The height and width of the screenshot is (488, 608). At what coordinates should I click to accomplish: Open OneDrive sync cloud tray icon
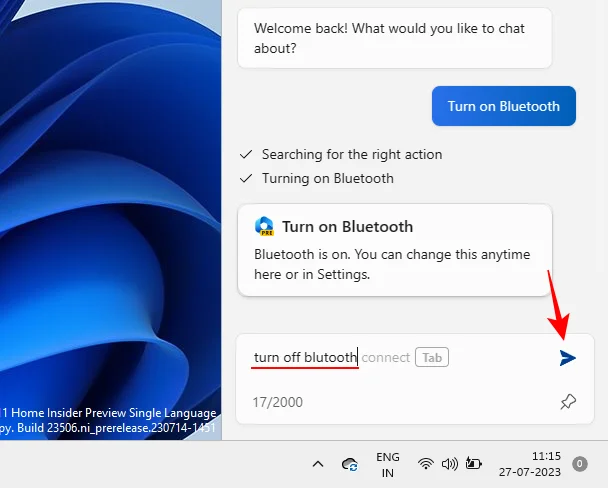[350, 464]
